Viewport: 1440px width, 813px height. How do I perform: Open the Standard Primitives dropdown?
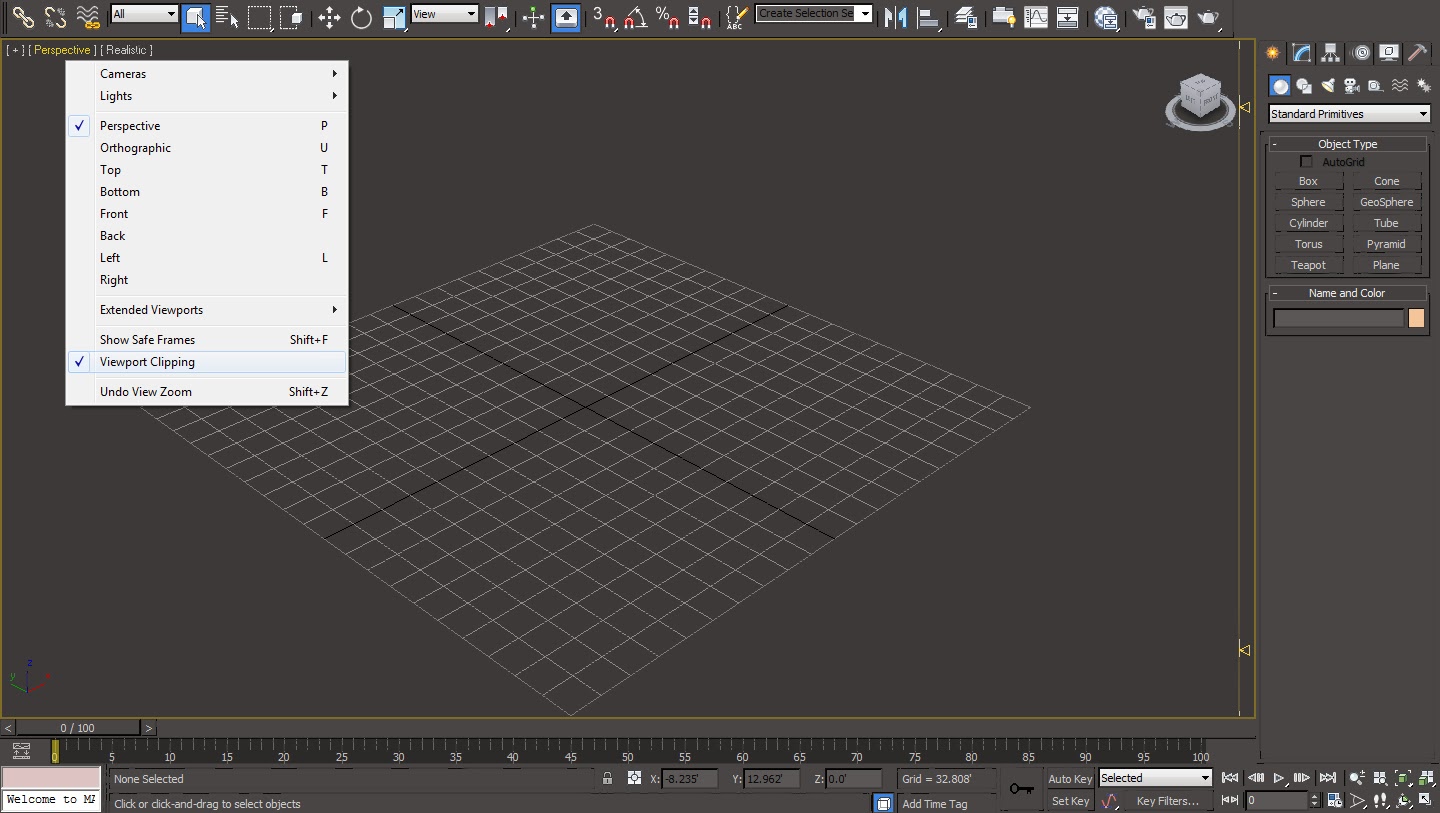click(x=1348, y=114)
